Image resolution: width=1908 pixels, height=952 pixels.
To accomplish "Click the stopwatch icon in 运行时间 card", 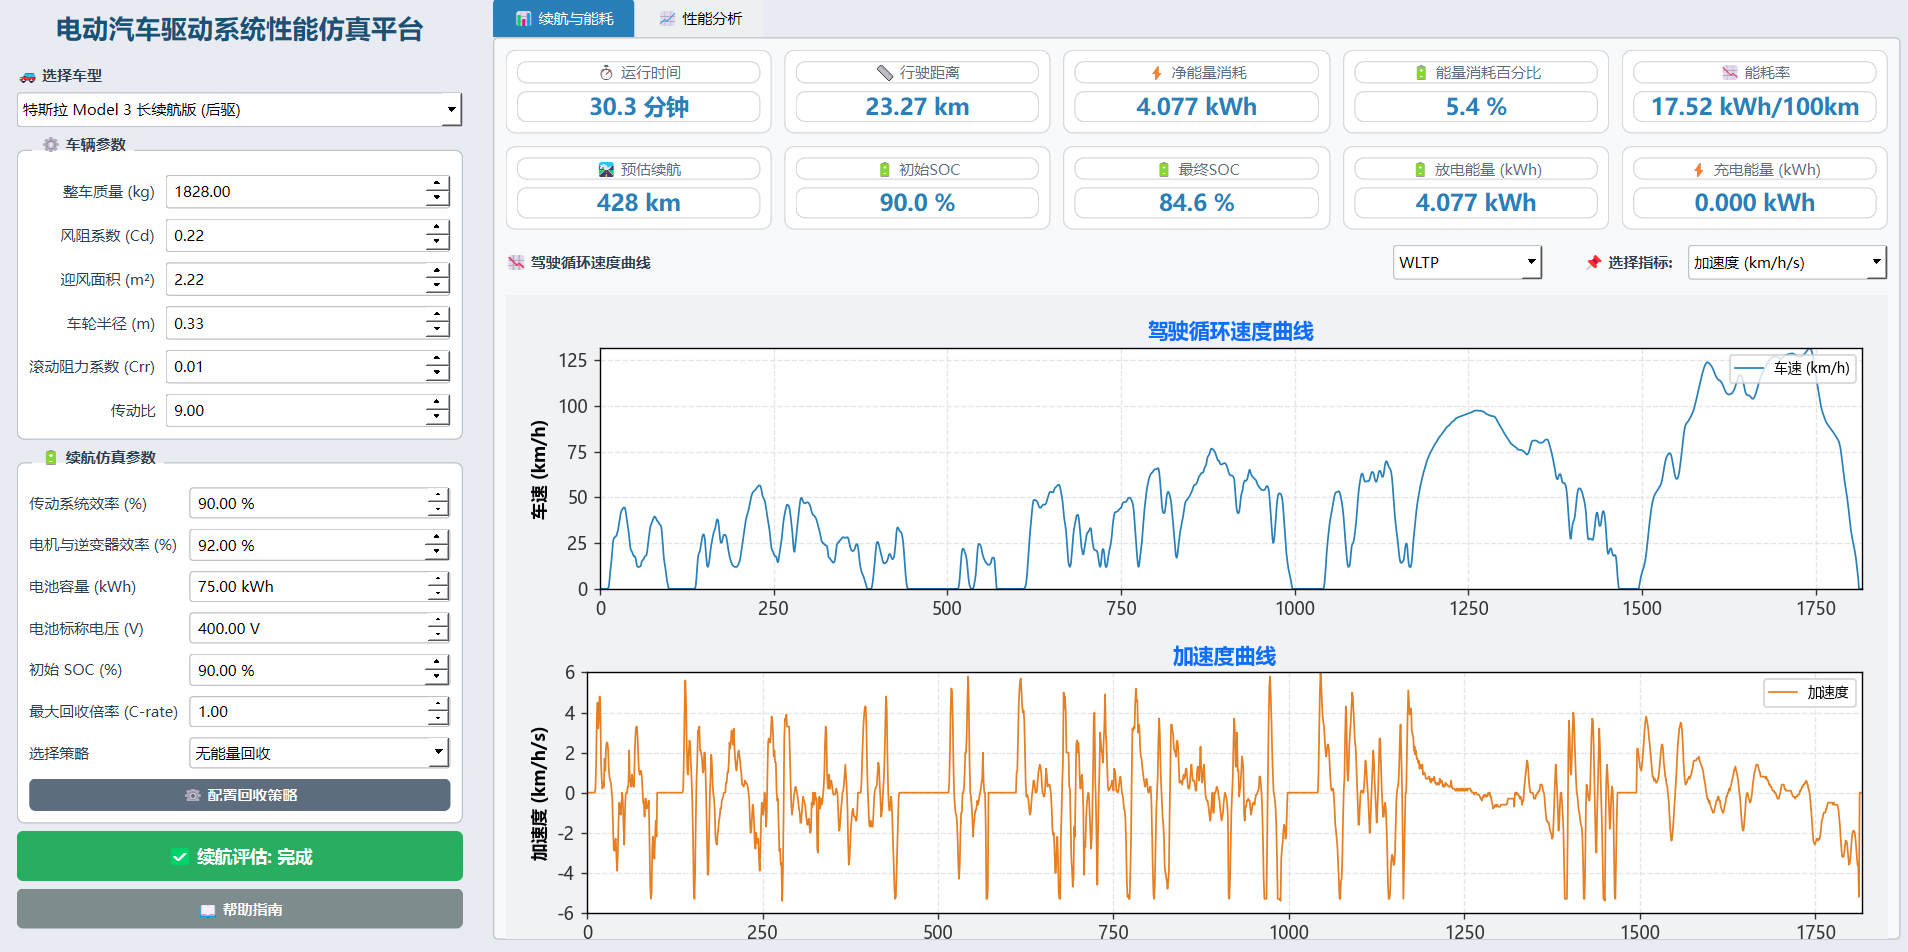I will (x=606, y=73).
